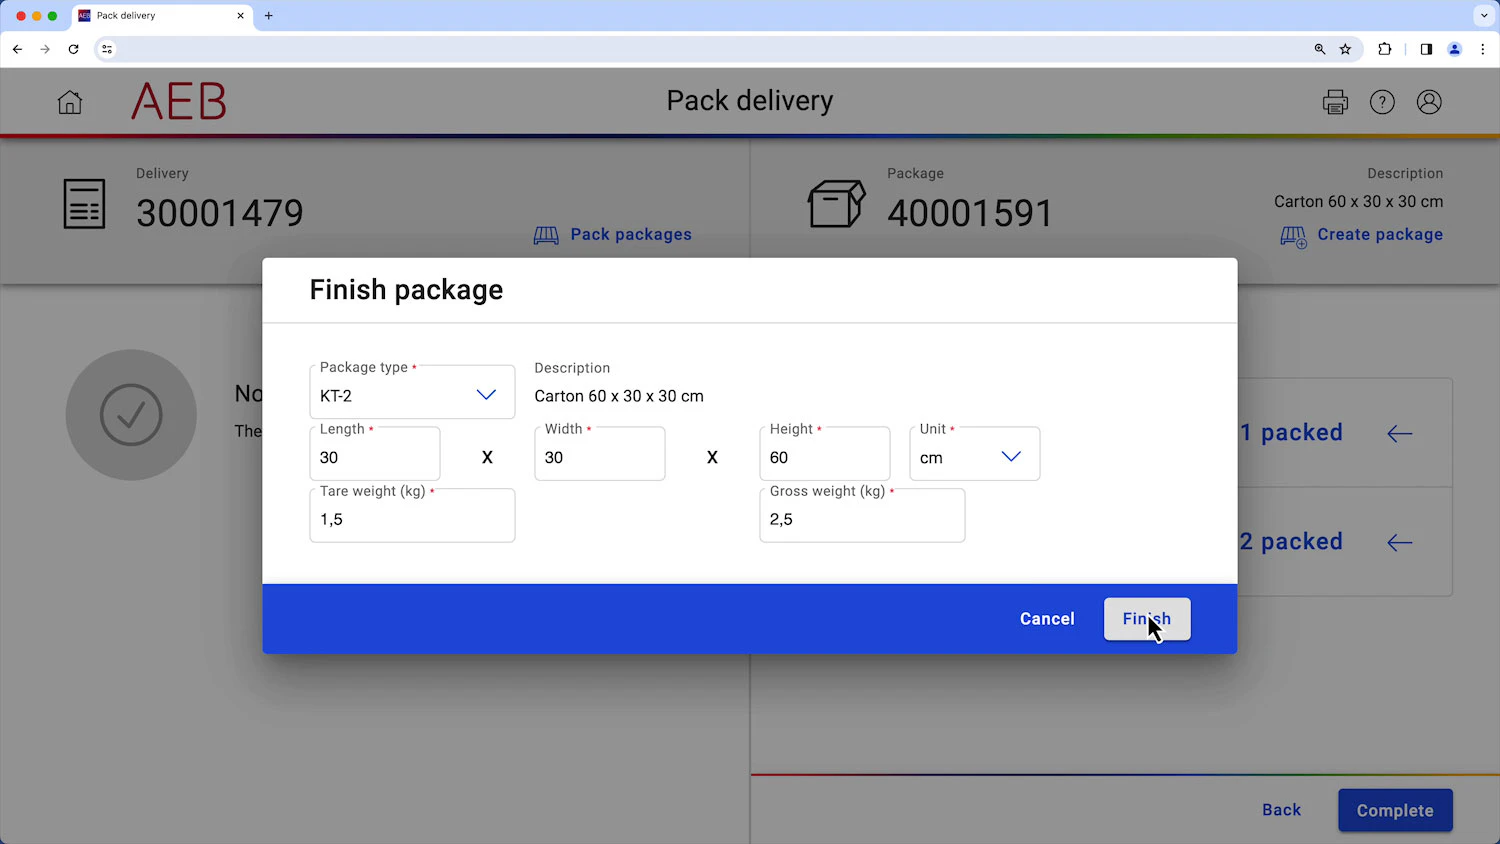
Task: Click the Tare weight input field
Action: (x=412, y=518)
